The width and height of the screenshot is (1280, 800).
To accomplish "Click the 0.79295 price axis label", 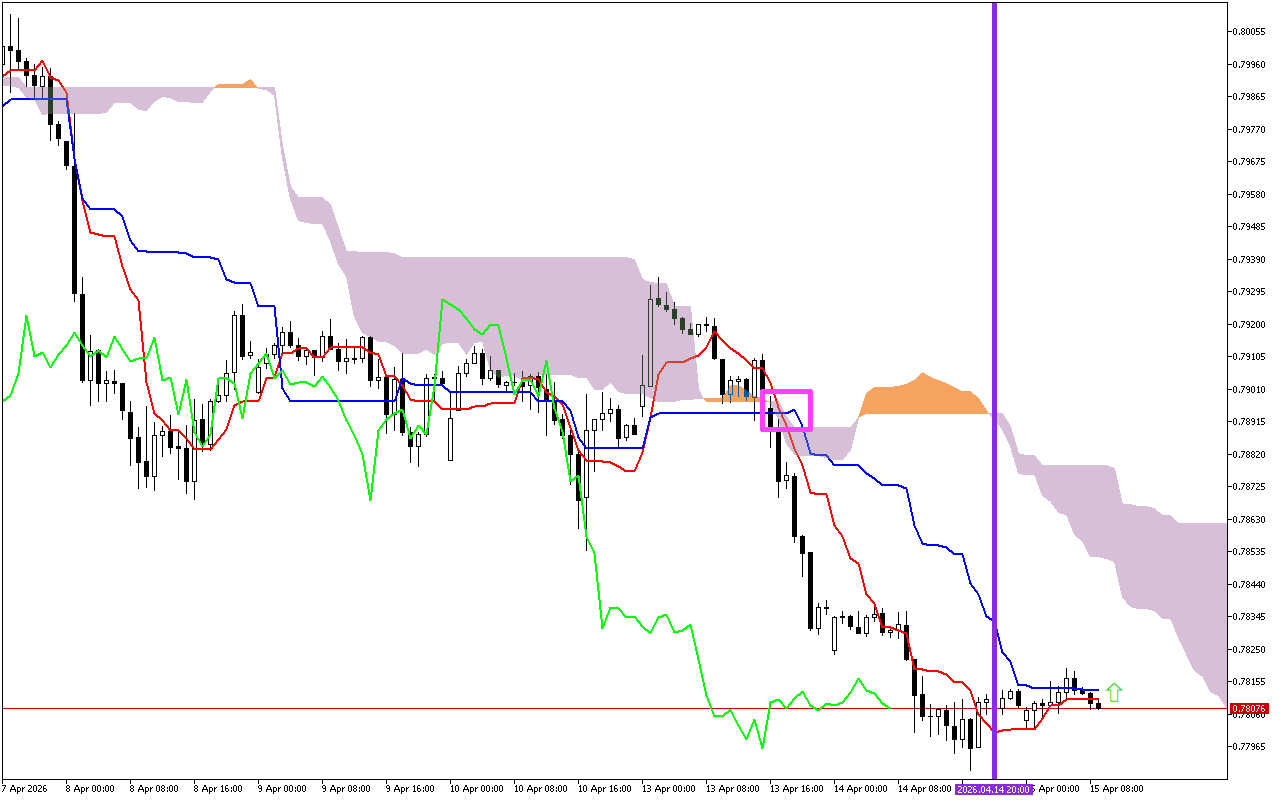I will 1250,292.
